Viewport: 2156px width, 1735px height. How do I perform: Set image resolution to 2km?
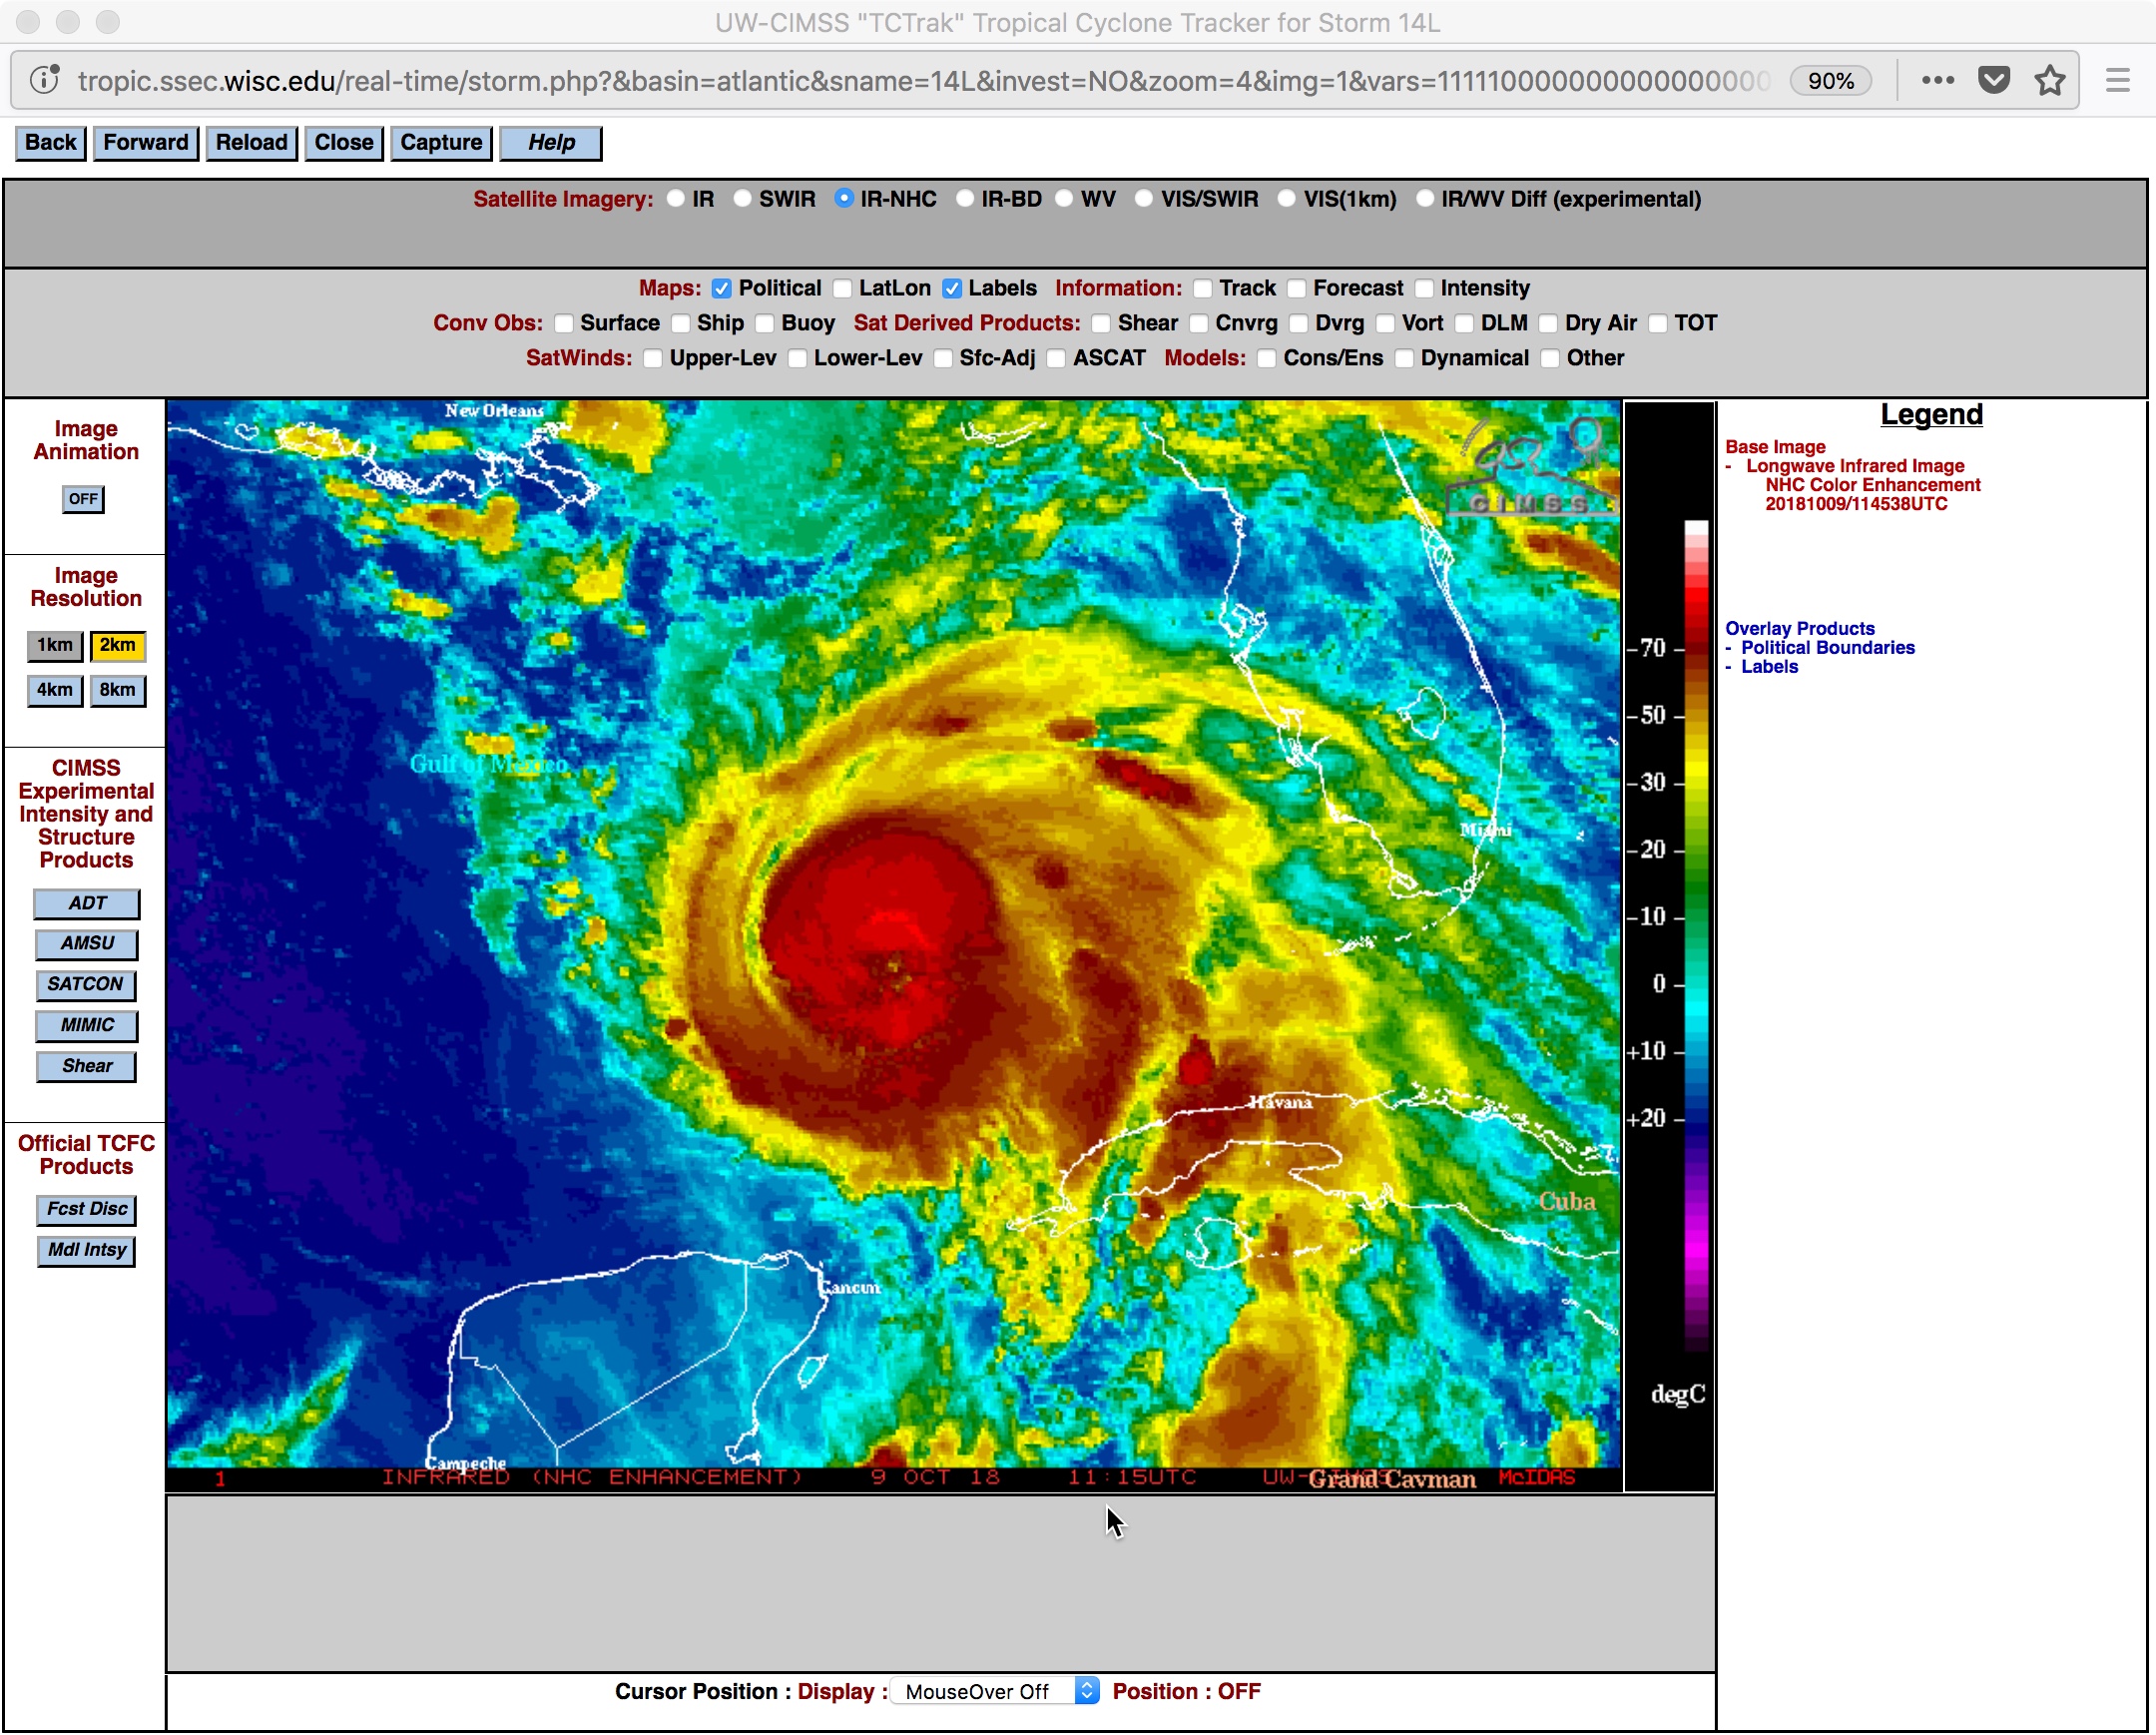pos(118,646)
